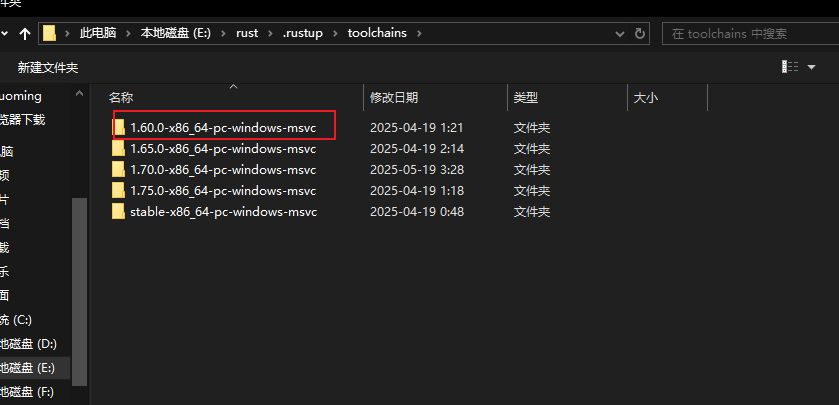Click the folder icon of the 1.75.0 toolchain
Screen dimensions: 839x405
click(x=118, y=190)
